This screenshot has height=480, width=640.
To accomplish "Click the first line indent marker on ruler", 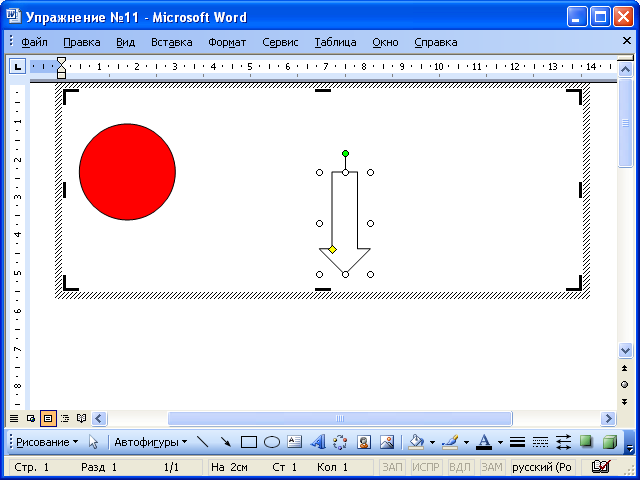I will [x=61, y=62].
